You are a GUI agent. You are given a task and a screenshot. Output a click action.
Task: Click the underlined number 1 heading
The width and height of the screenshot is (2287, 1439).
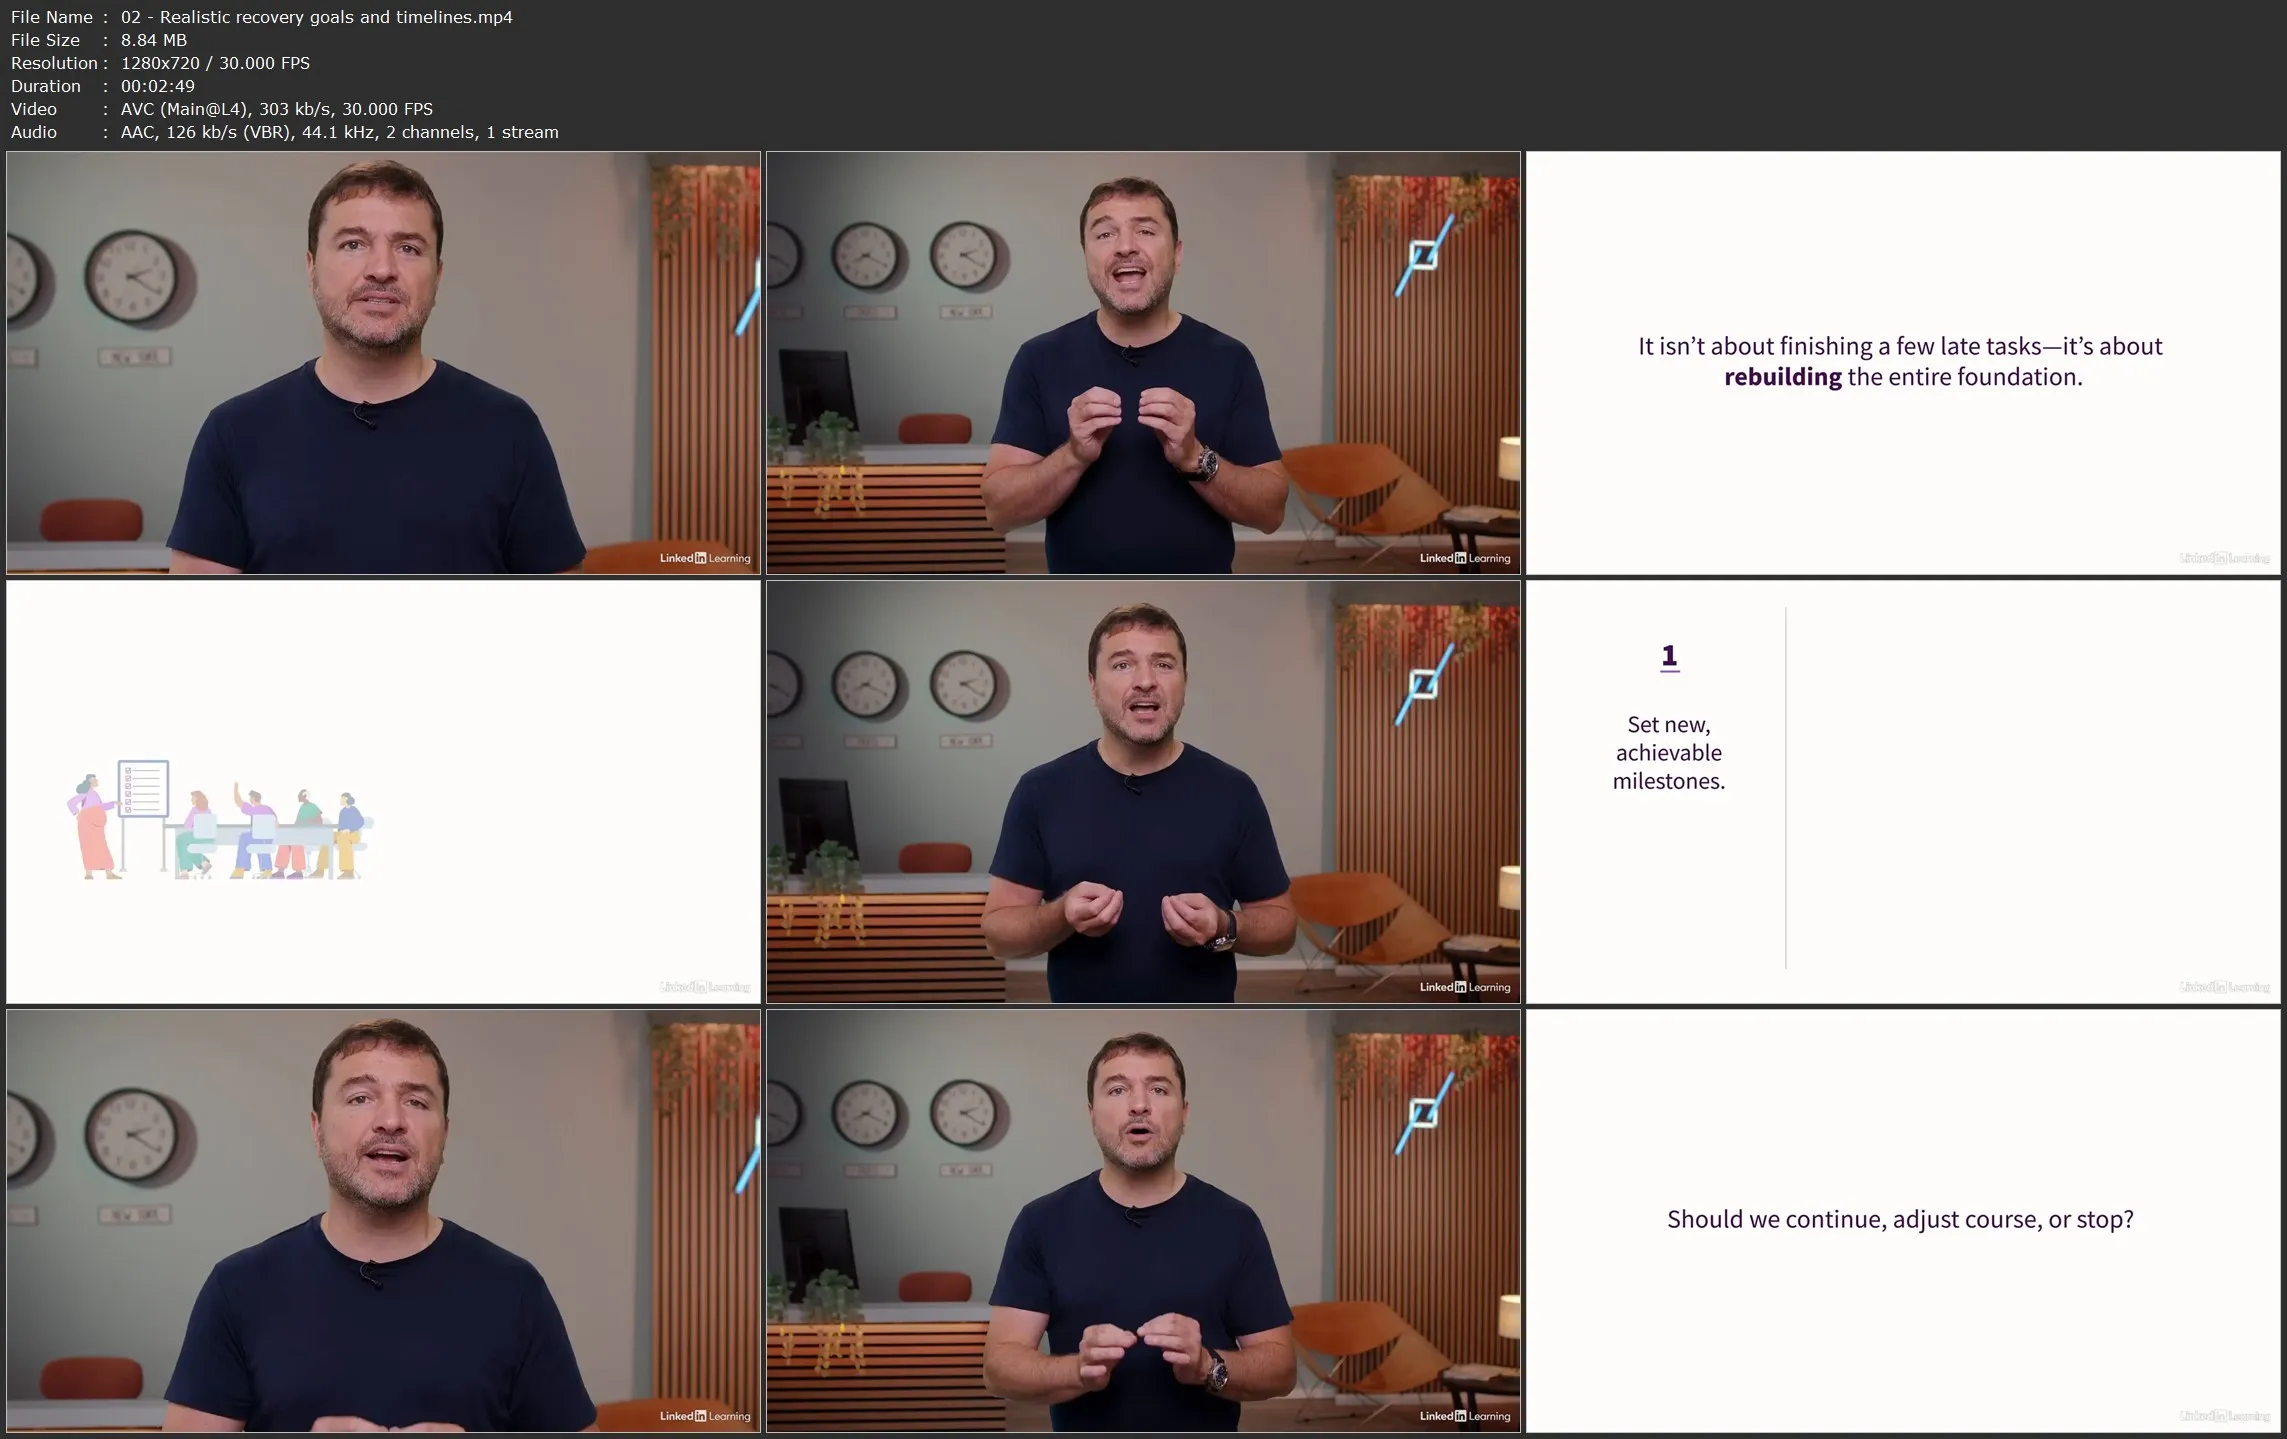pyautogui.click(x=1668, y=656)
